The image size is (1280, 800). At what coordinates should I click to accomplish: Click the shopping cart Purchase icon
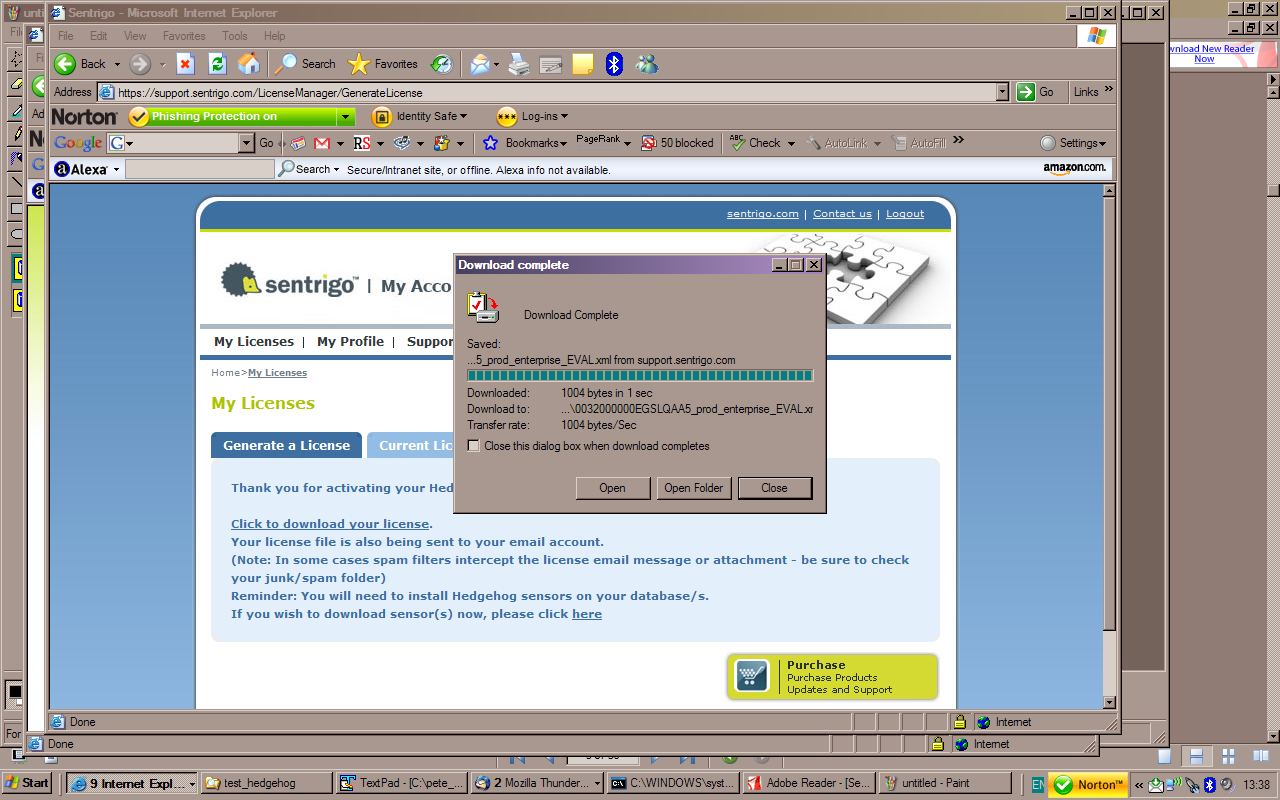coord(752,676)
